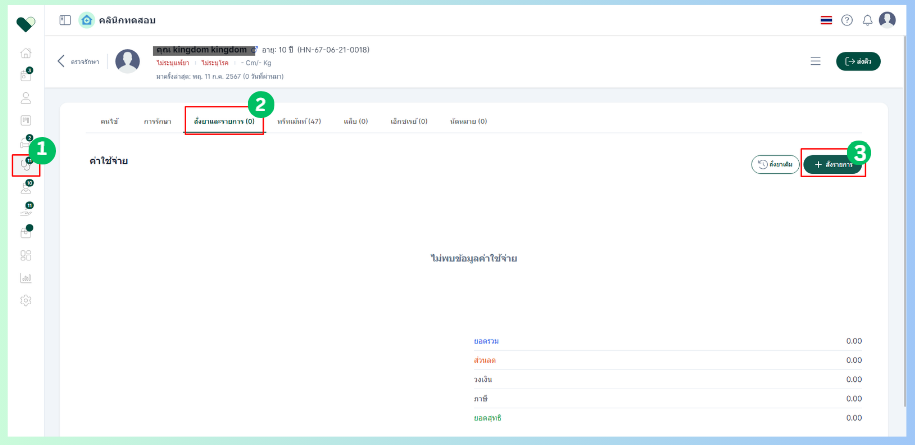This screenshot has width=915, height=445.
Task: Toggle the sidebar panel icon in top bar
Action: 65,20
